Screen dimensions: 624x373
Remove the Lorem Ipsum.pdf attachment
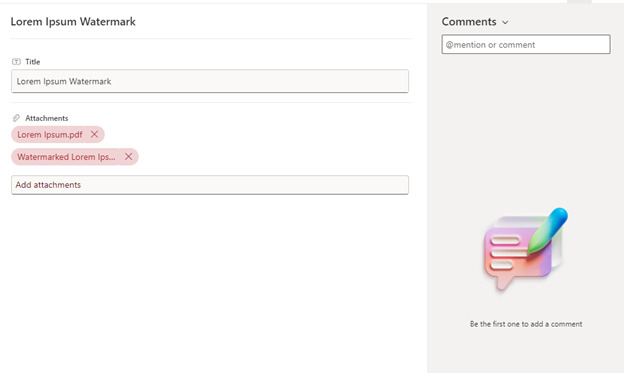94,135
